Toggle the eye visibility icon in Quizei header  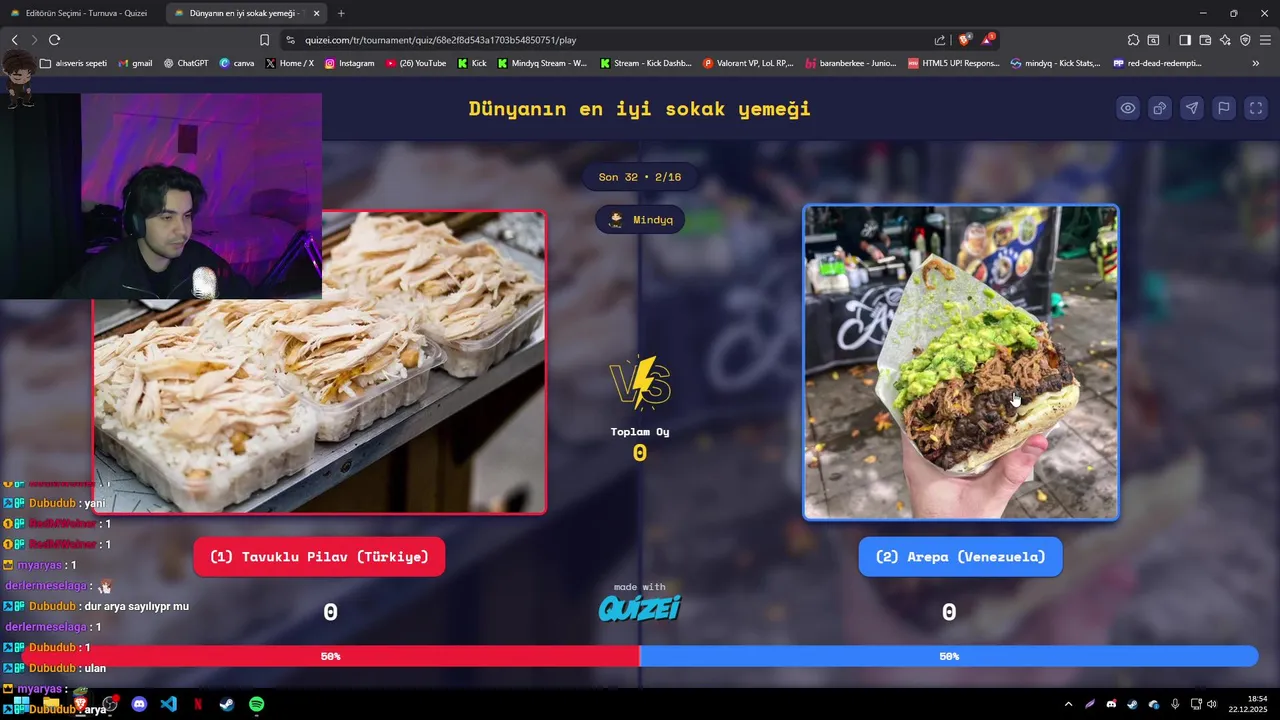coord(1128,108)
